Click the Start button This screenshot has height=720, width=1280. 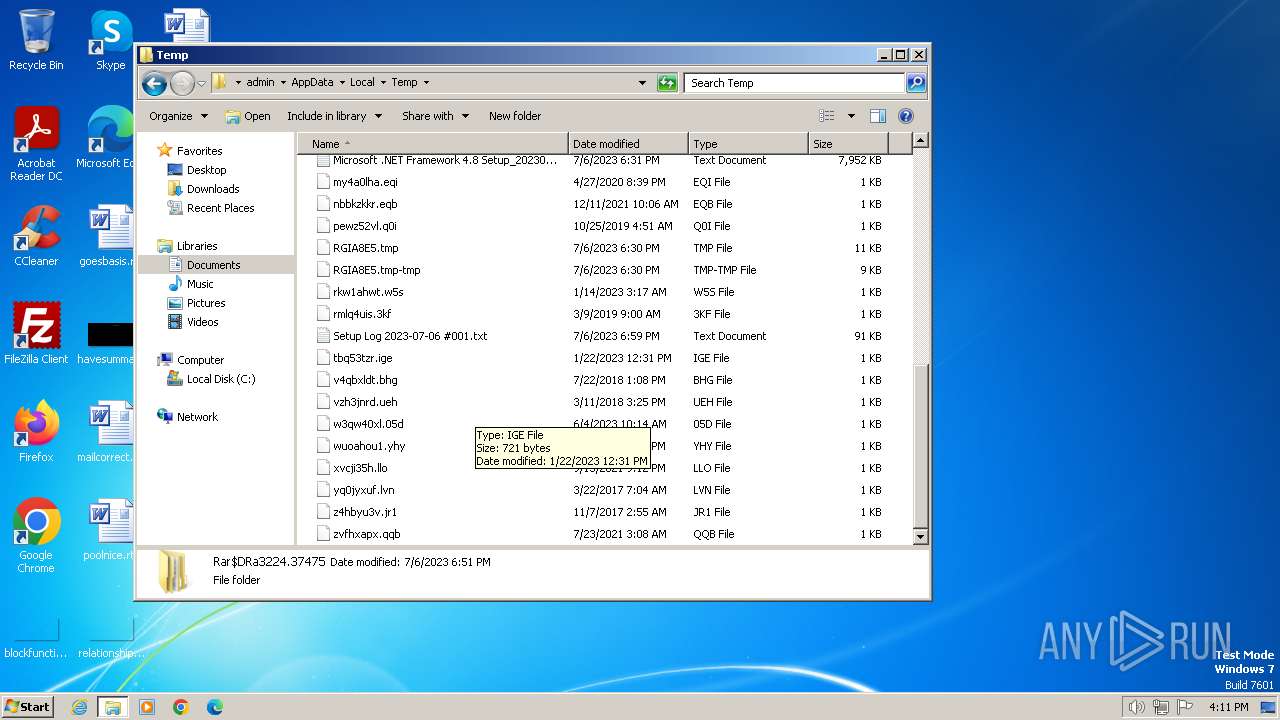click(x=28, y=706)
